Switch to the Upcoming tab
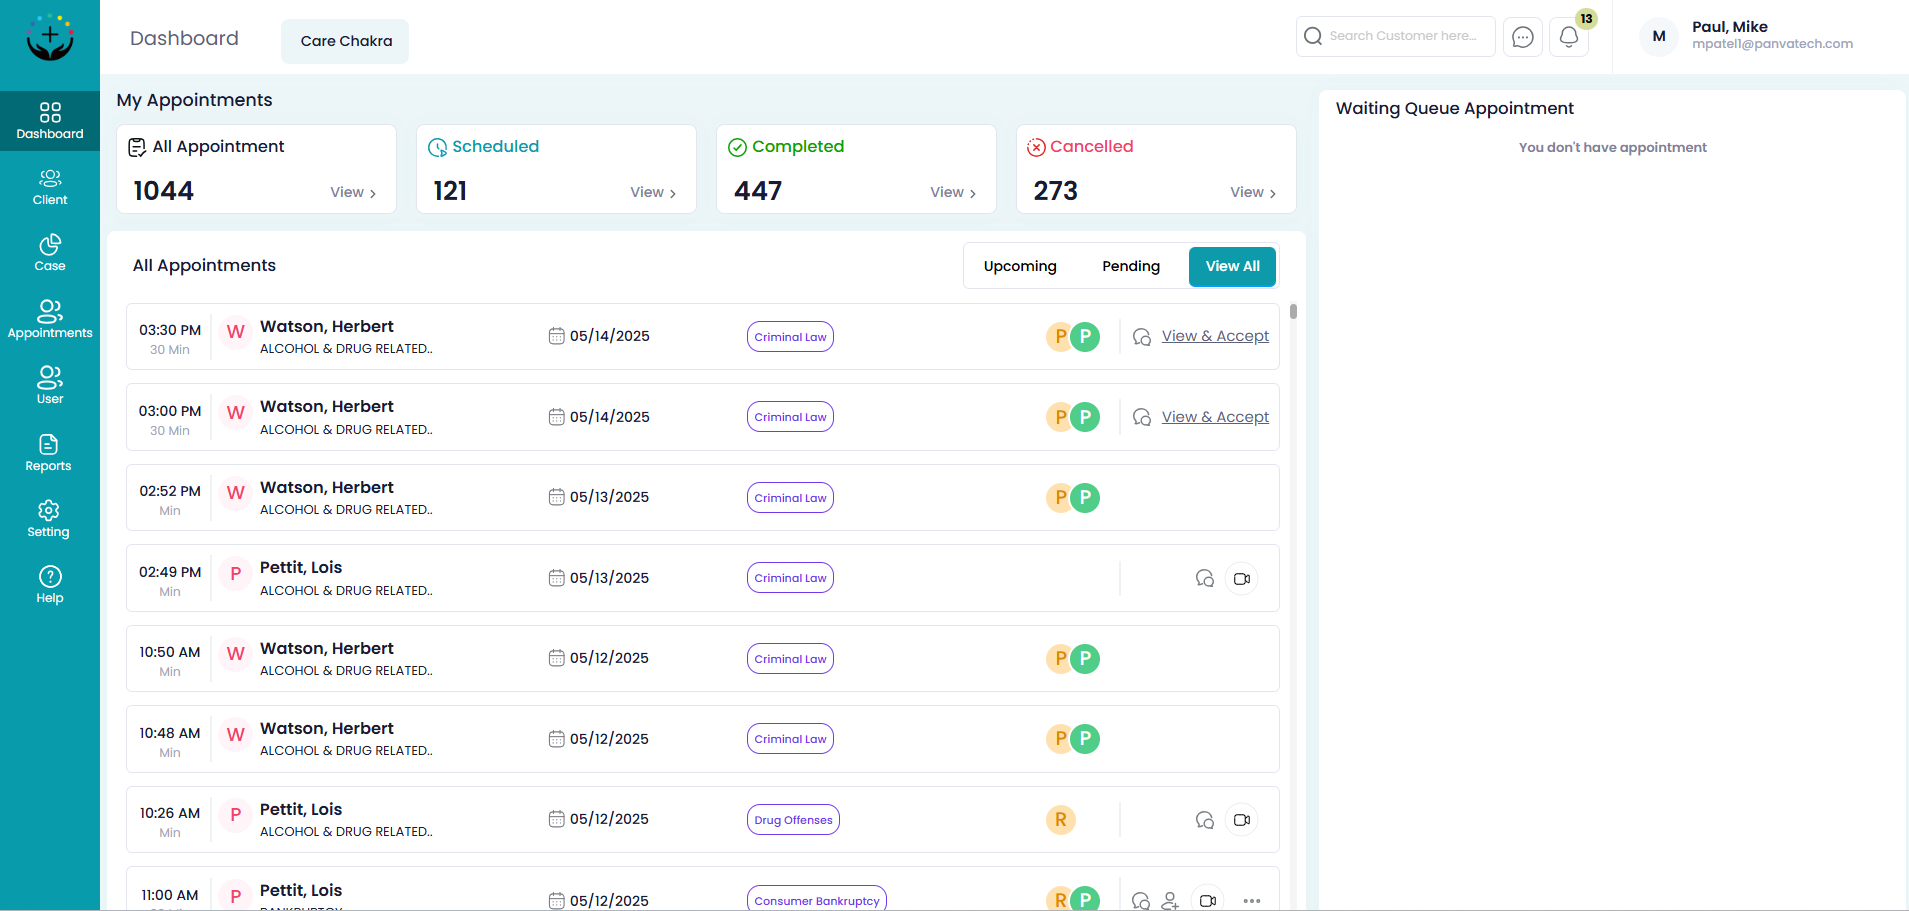Image resolution: width=1909 pixels, height=911 pixels. click(x=1019, y=266)
